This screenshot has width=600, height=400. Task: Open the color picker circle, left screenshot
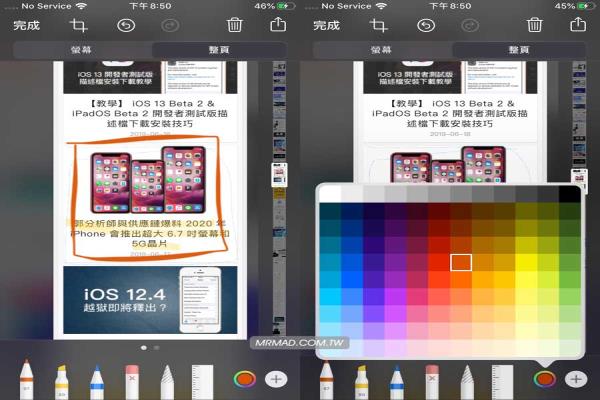tap(245, 379)
